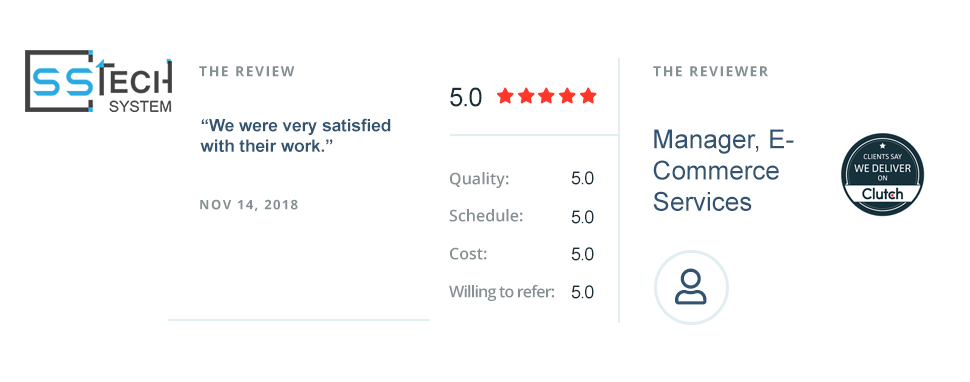This screenshot has height=382, width=970.
Task: Click the Willing to refer label
Action: pos(502,292)
